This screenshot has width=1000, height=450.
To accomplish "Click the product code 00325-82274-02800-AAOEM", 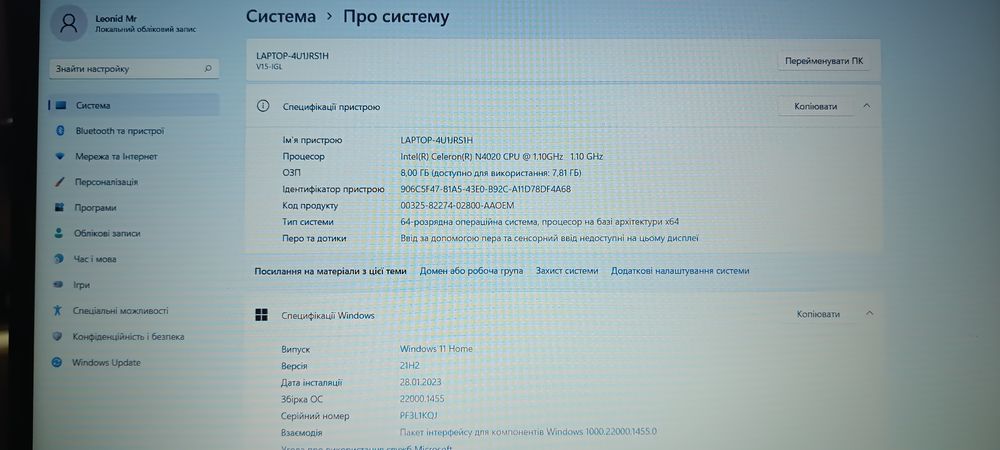I will coord(457,206).
